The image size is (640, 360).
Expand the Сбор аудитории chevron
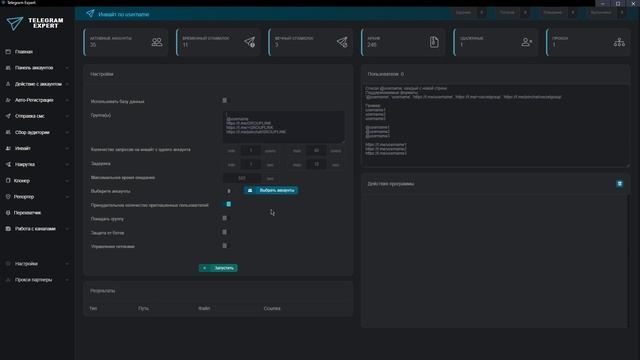point(67,132)
